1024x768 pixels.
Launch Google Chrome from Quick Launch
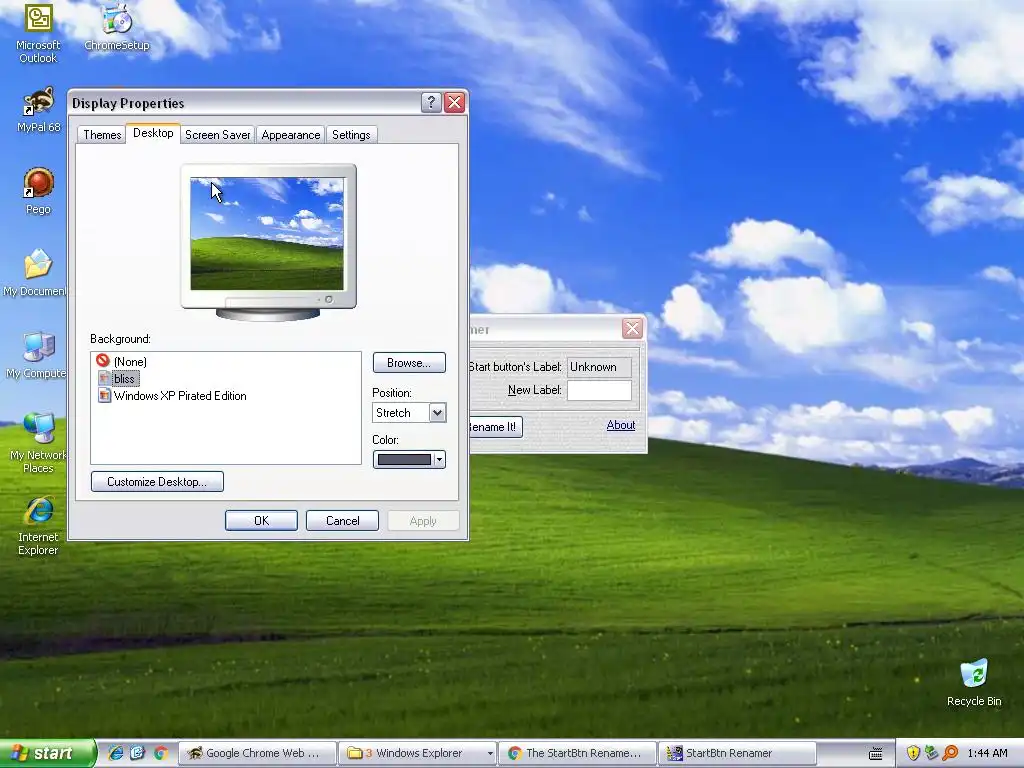click(x=161, y=753)
